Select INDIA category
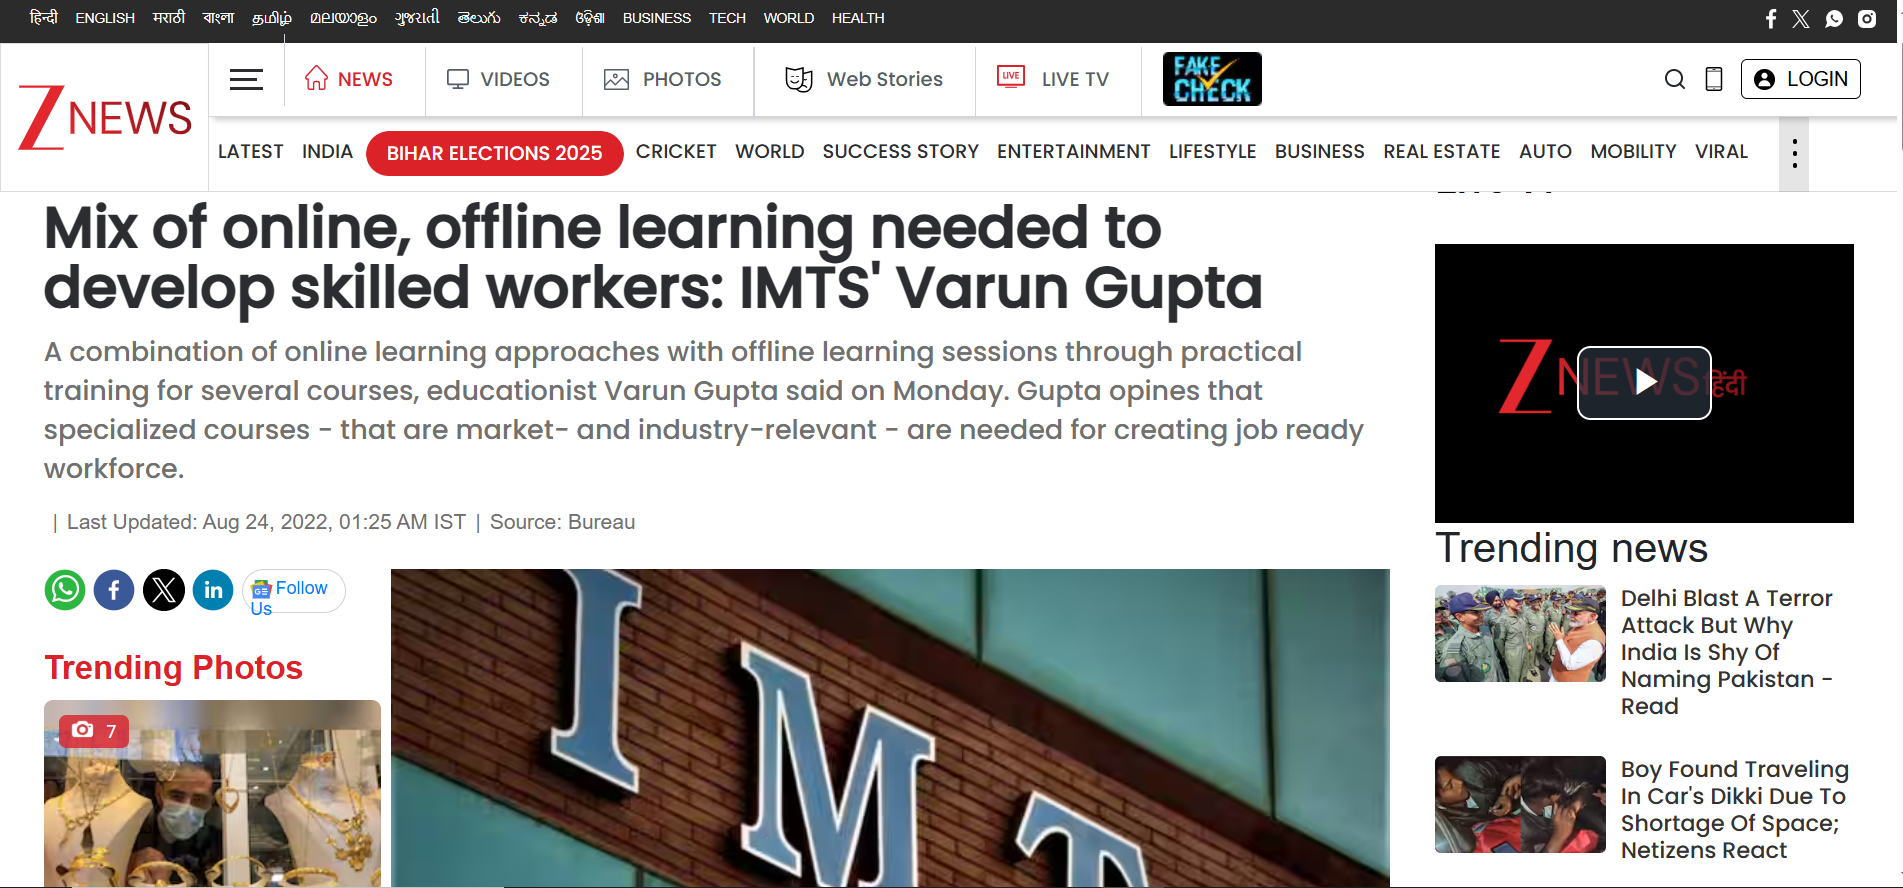 click(327, 151)
